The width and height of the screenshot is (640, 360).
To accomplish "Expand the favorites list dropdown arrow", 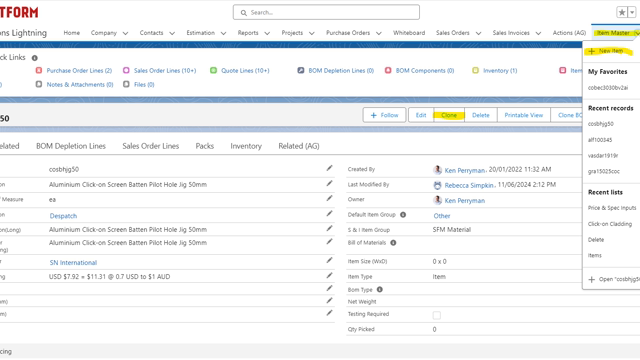I will pos(632,12).
